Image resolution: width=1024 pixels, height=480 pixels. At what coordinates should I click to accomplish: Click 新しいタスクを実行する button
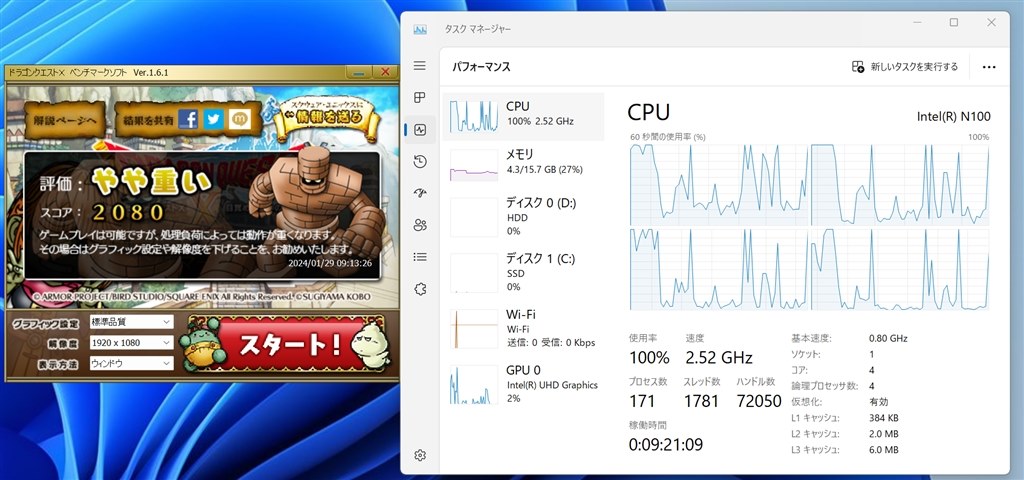pos(905,67)
